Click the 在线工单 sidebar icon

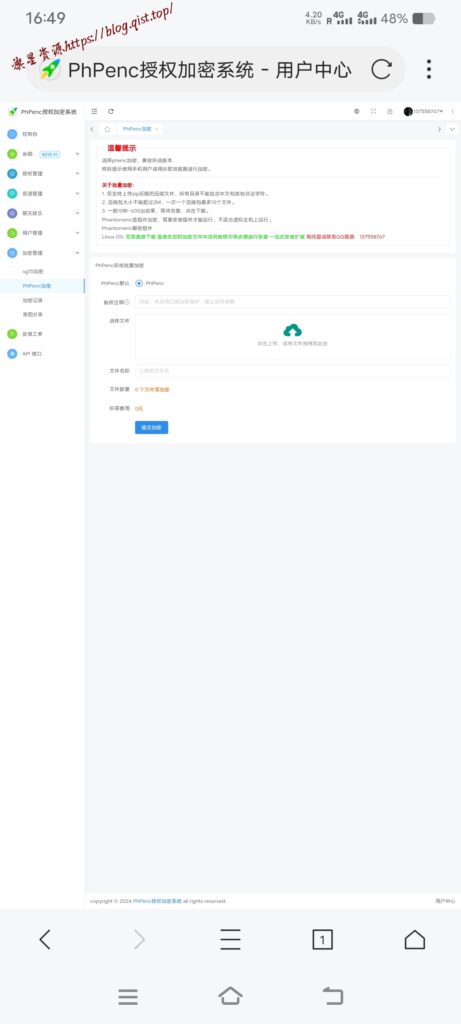[12, 334]
